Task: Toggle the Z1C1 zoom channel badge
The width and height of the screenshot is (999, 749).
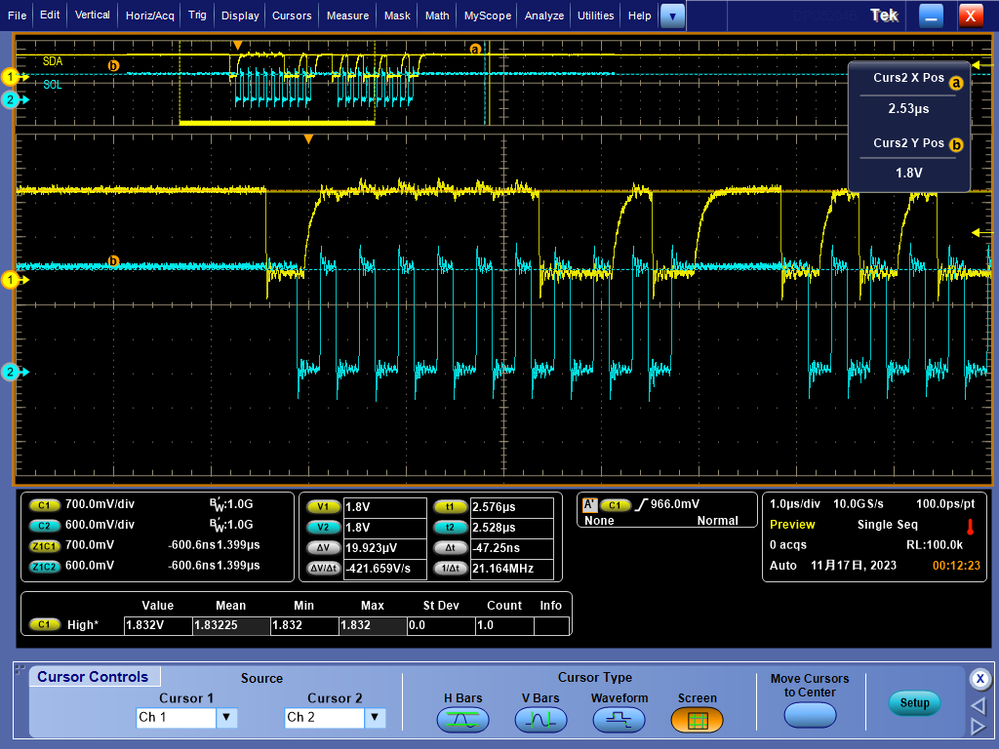Action: click(45, 545)
